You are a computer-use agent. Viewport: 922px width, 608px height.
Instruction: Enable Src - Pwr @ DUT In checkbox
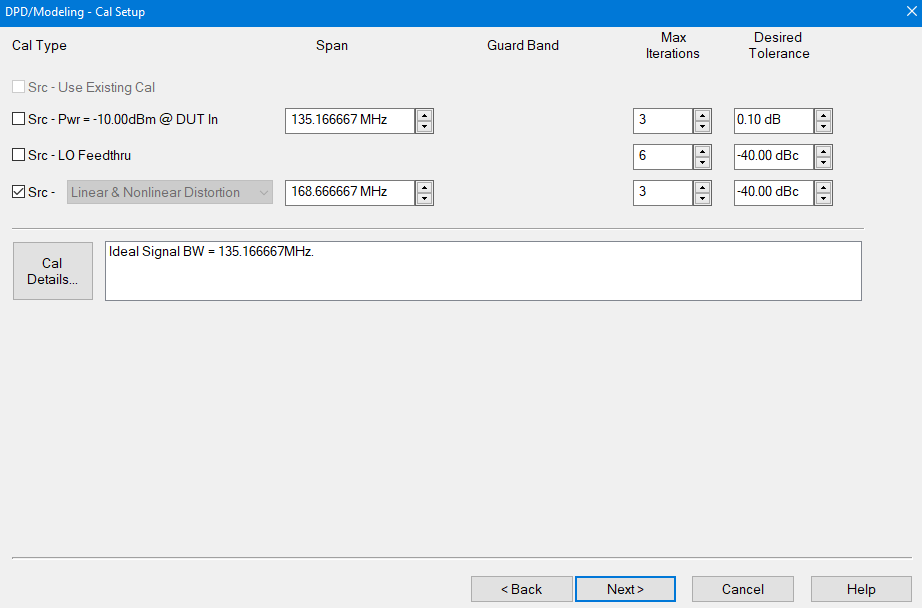pos(18,120)
